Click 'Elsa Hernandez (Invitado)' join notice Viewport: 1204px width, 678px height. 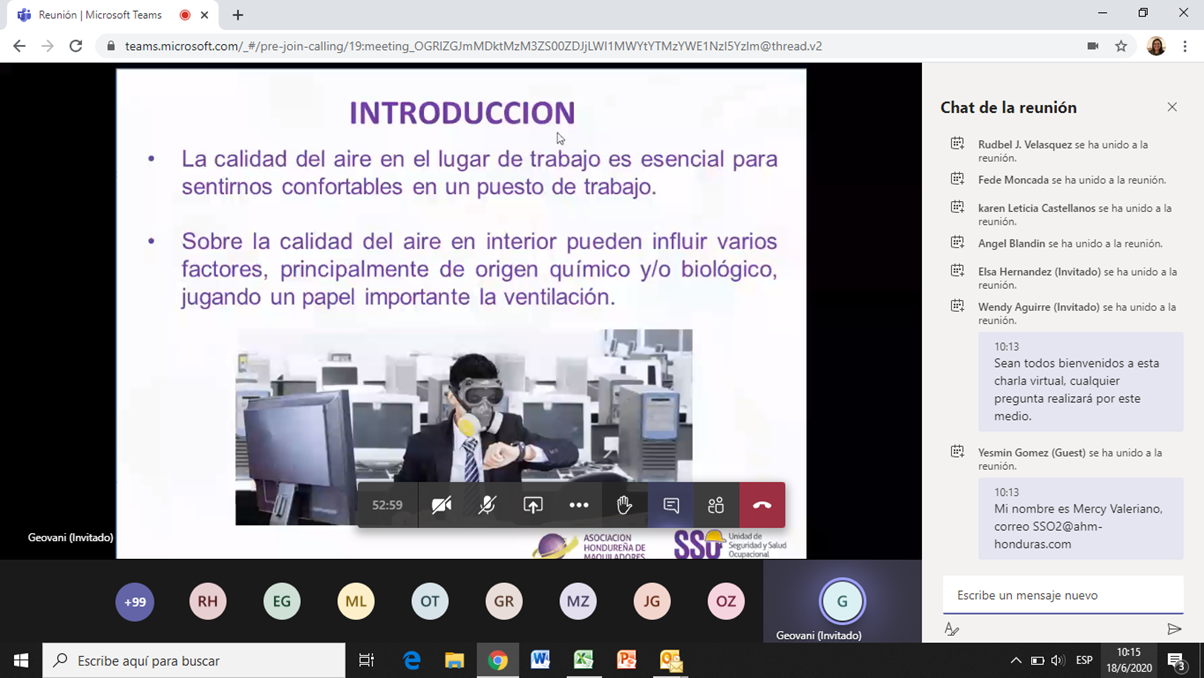(x=1078, y=278)
